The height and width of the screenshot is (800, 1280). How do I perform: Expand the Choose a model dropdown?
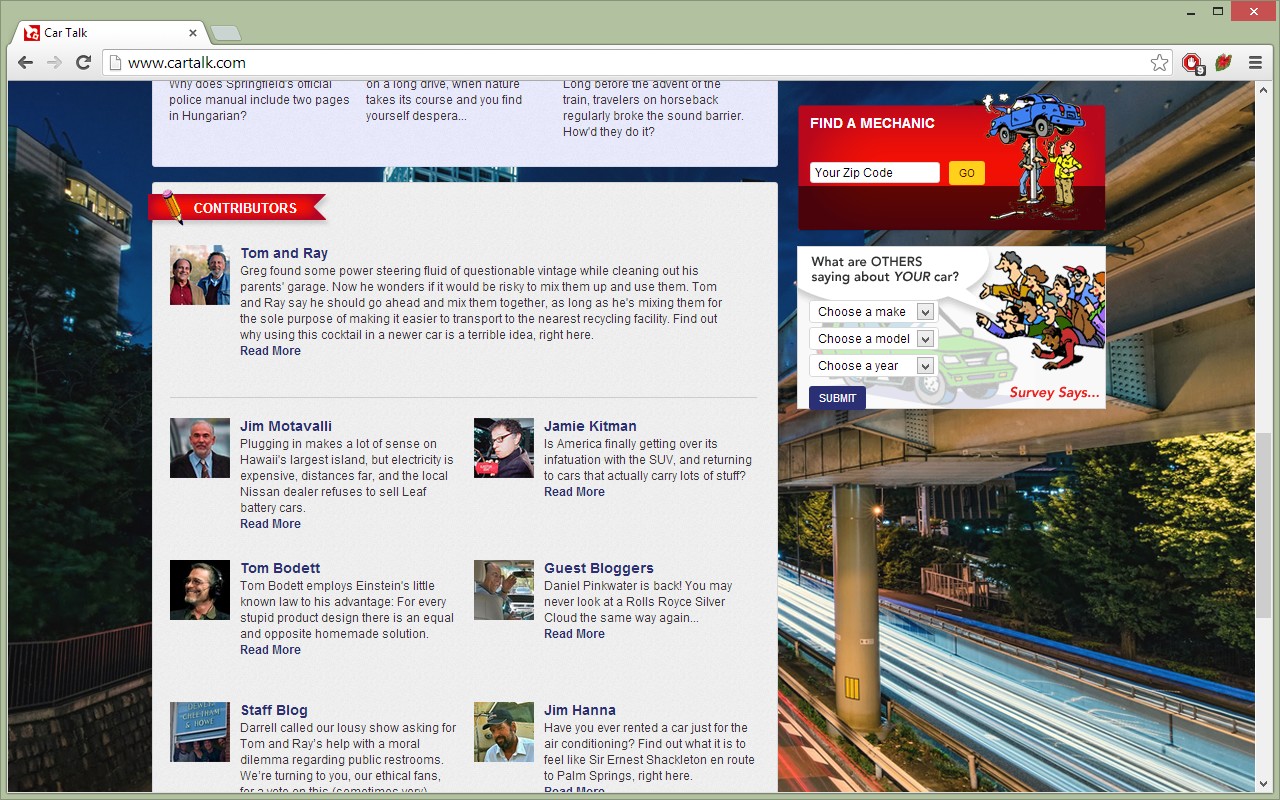[871, 339]
